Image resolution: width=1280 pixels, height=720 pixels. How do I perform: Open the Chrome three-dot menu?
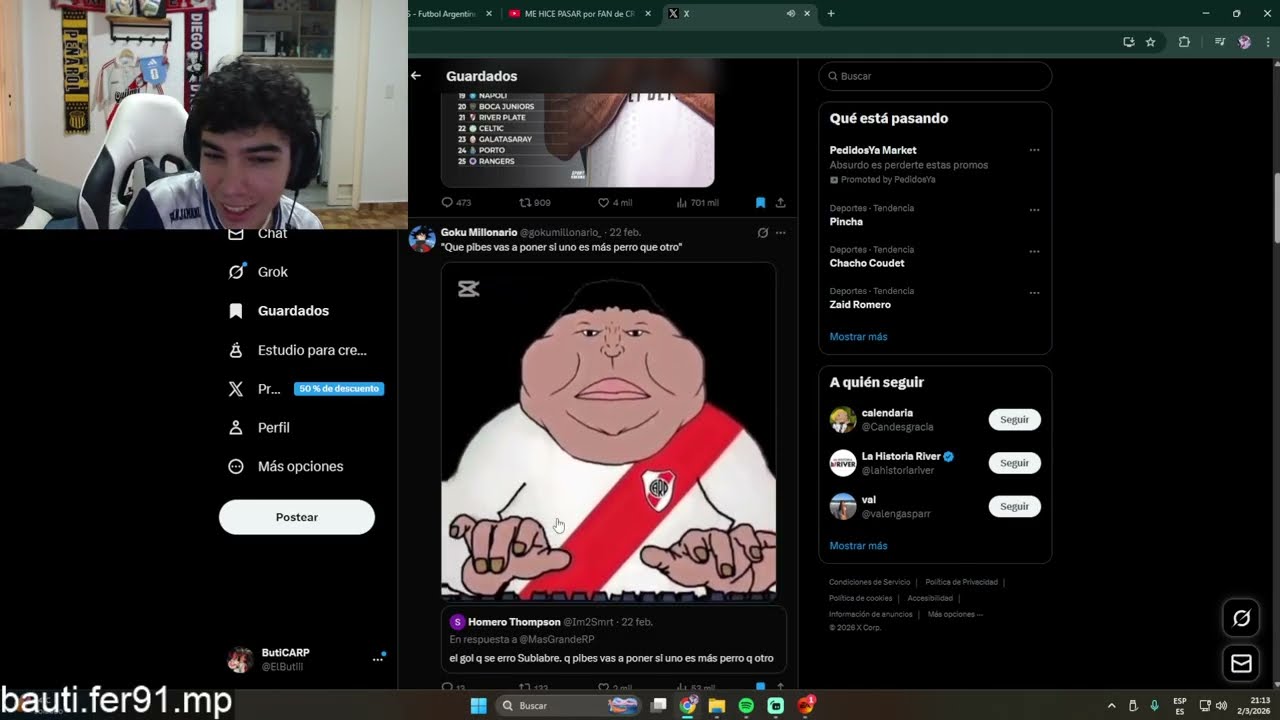(x=1268, y=42)
